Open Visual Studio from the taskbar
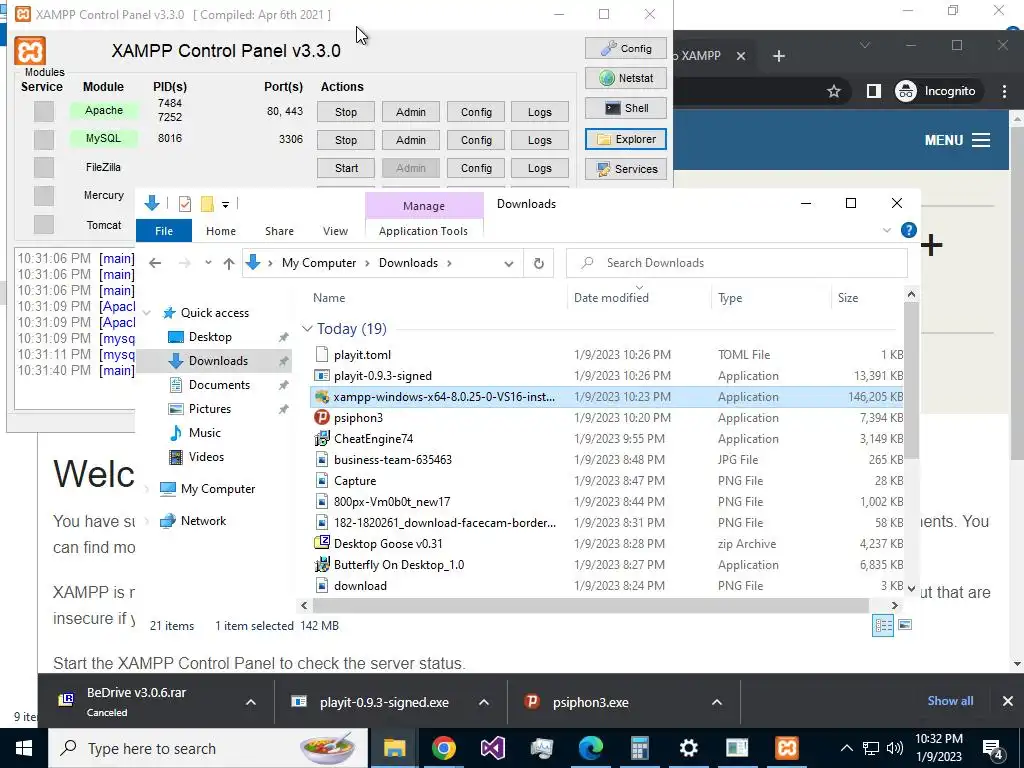Image resolution: width=1024 pixels, height=768 pixels. click(492, 748)
